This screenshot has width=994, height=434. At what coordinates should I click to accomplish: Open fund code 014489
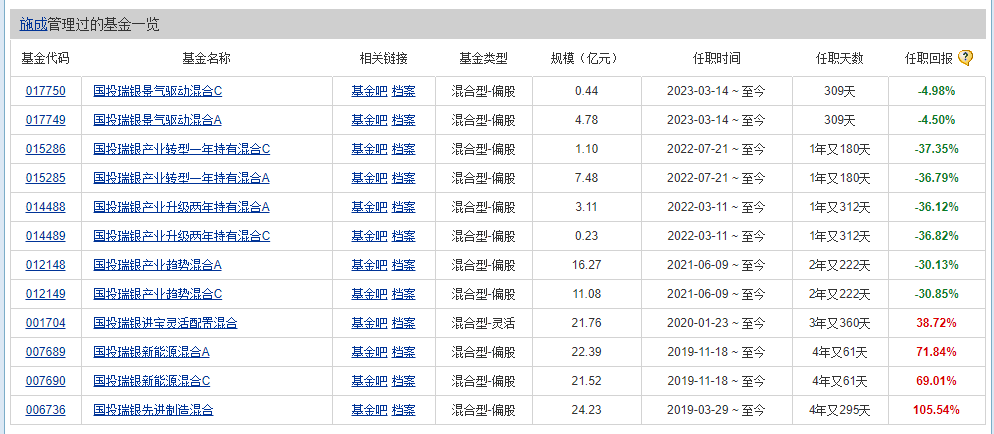[46, 236]
